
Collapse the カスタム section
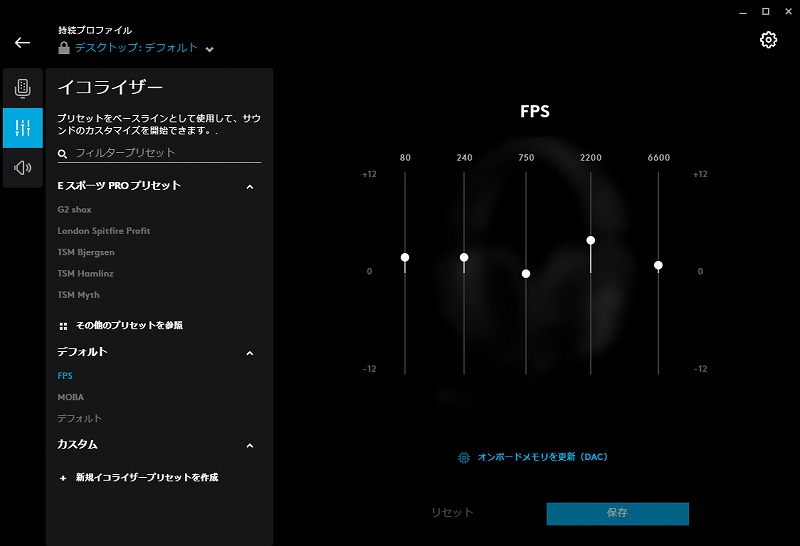[x=249, y=445]
